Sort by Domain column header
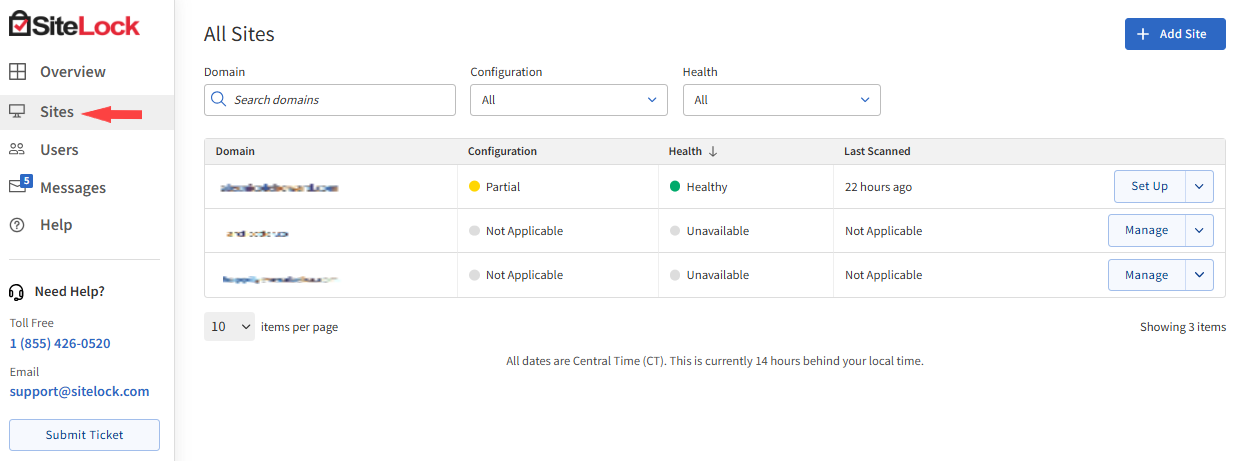 tap(235, 152)
